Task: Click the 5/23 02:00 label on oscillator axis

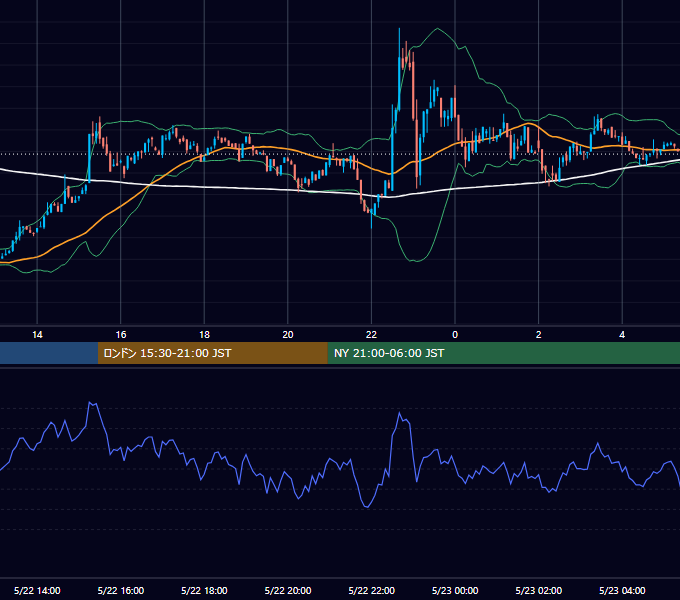Action: (539, 590)
